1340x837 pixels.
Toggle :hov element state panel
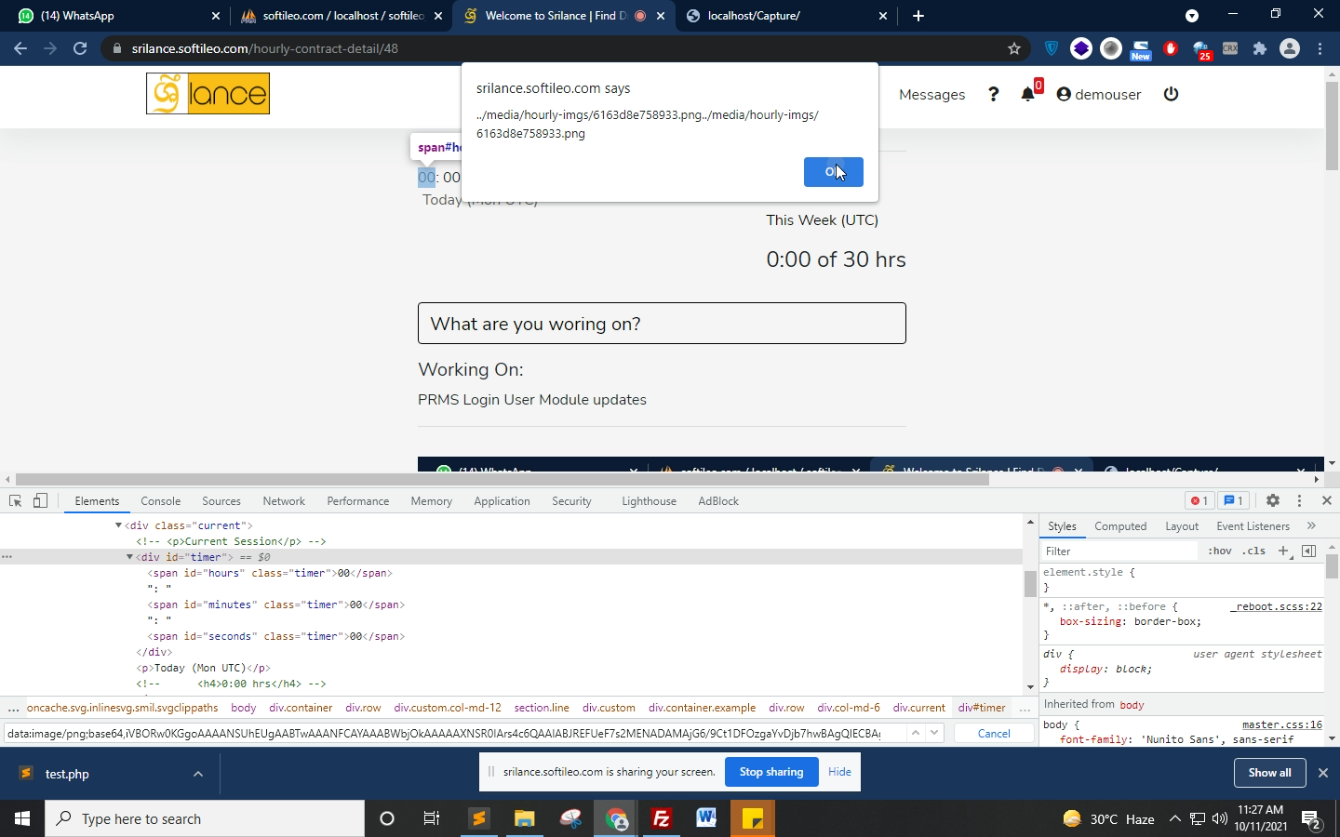coord(1219,551)
